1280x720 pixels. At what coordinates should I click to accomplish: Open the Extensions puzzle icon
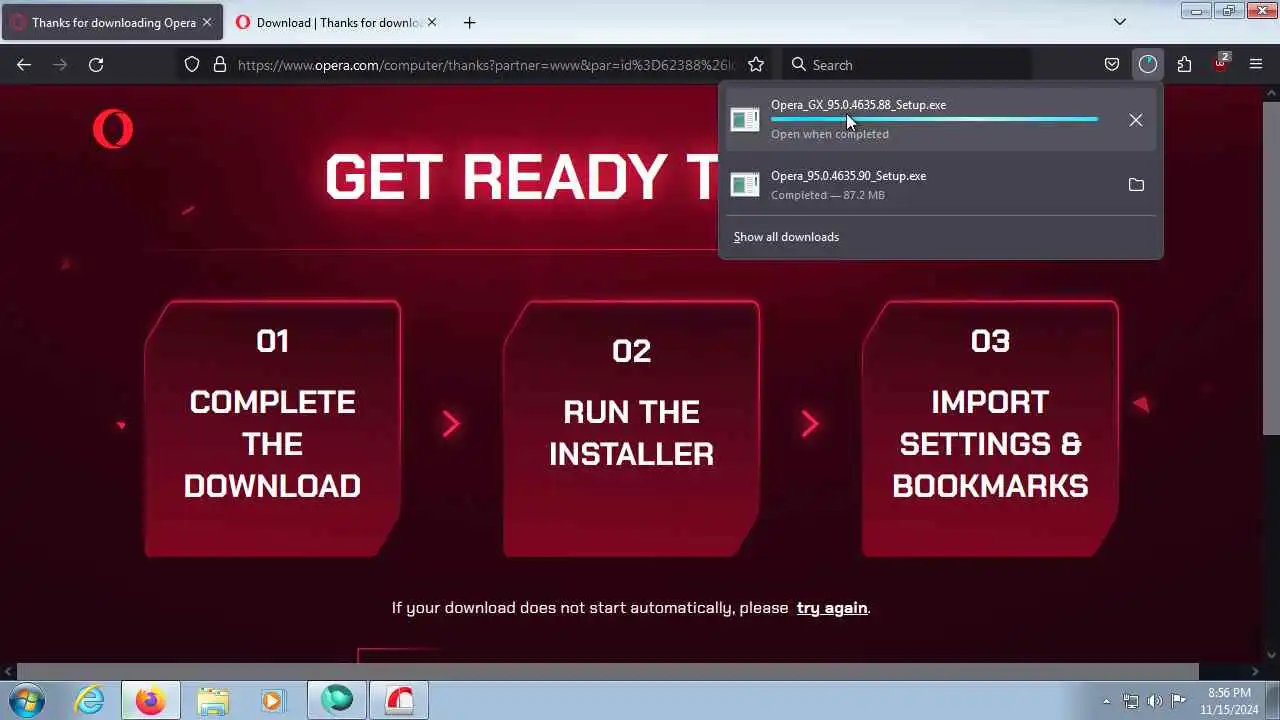1184,64
